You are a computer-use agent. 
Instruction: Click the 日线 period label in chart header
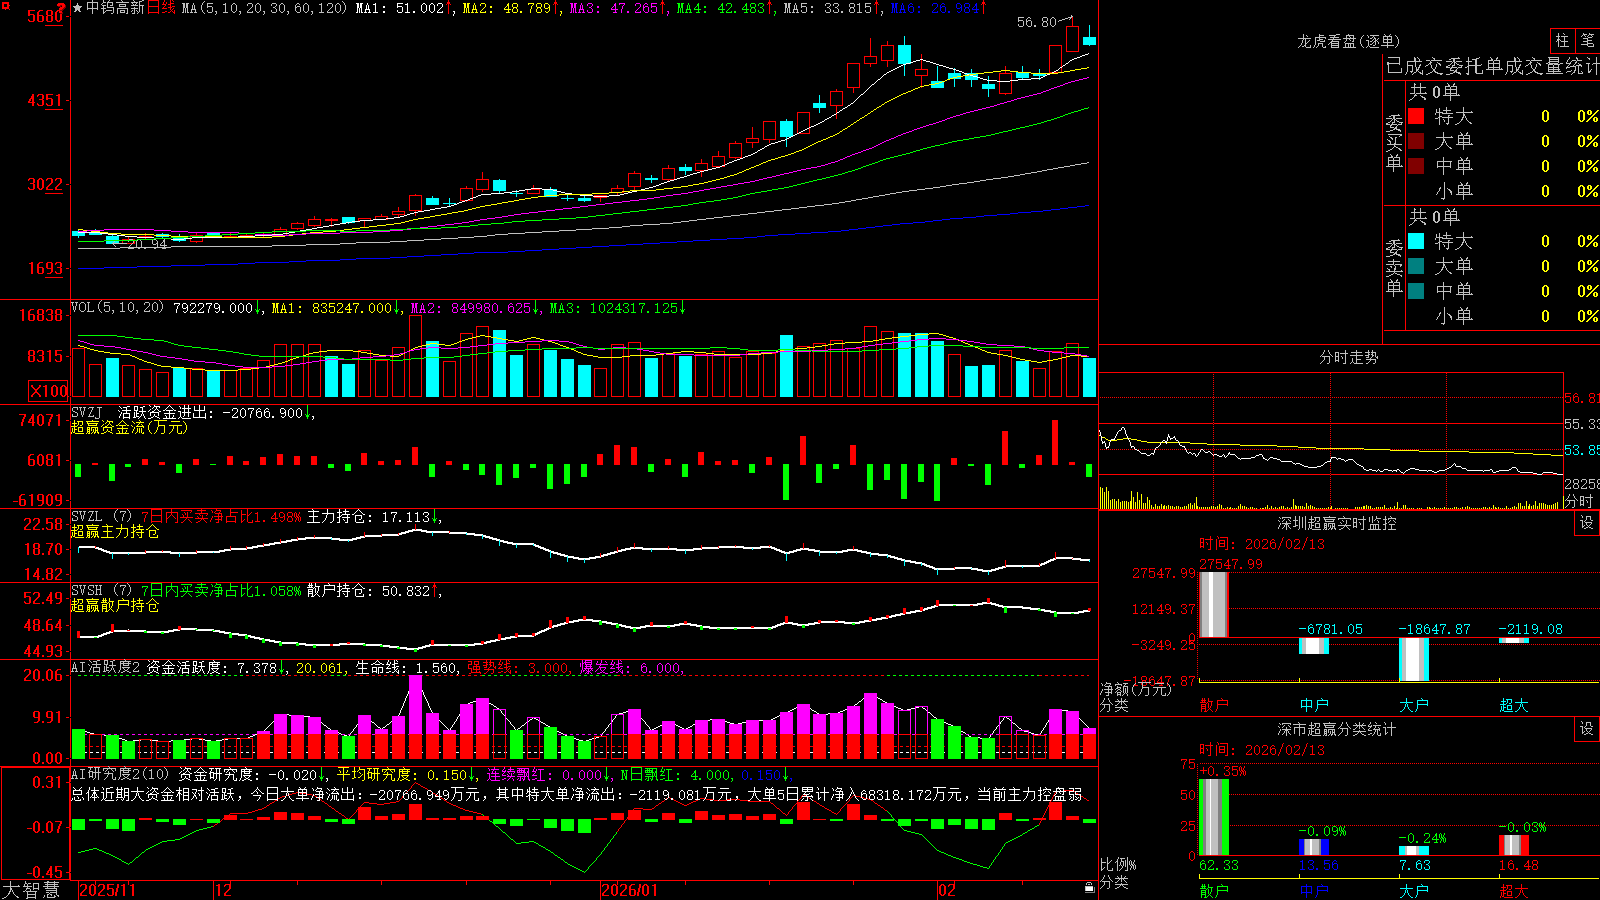coord(162,8)
